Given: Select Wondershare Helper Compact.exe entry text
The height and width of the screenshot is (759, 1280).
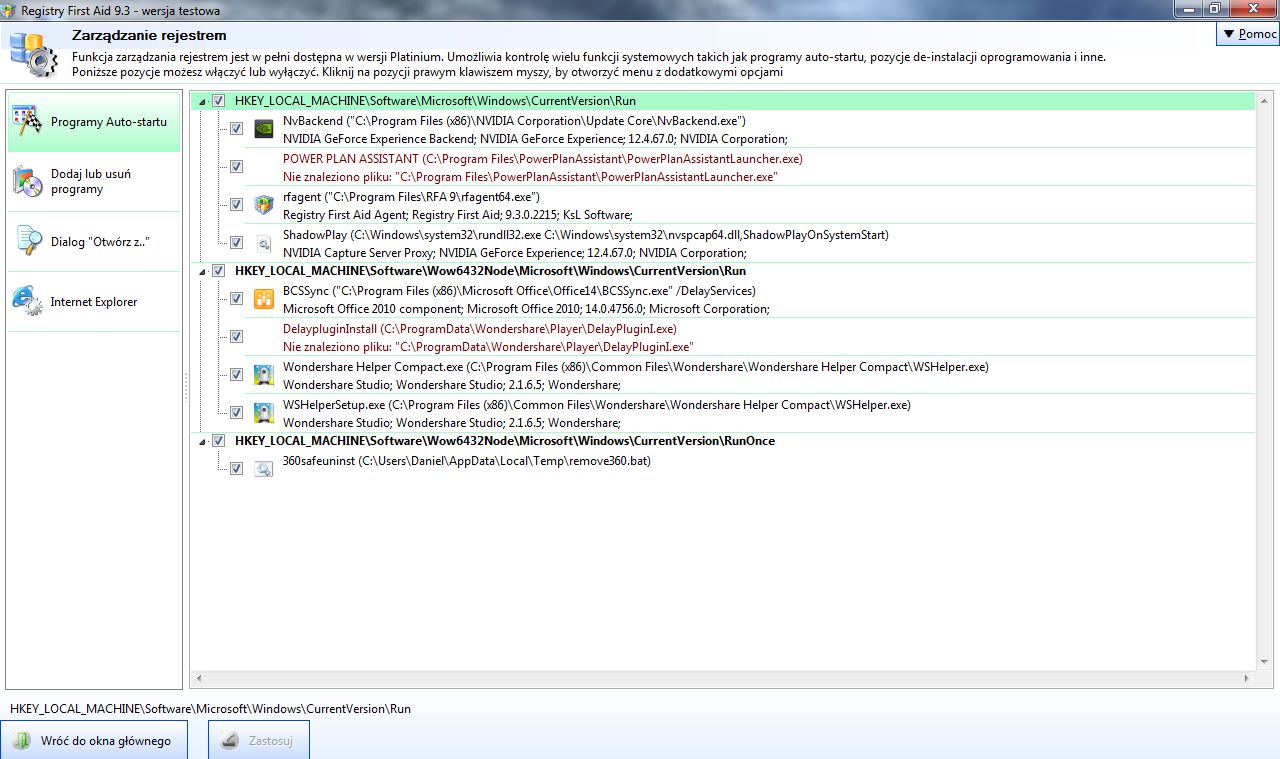Looking at the screenshot, I should click(x=635, y=367).
